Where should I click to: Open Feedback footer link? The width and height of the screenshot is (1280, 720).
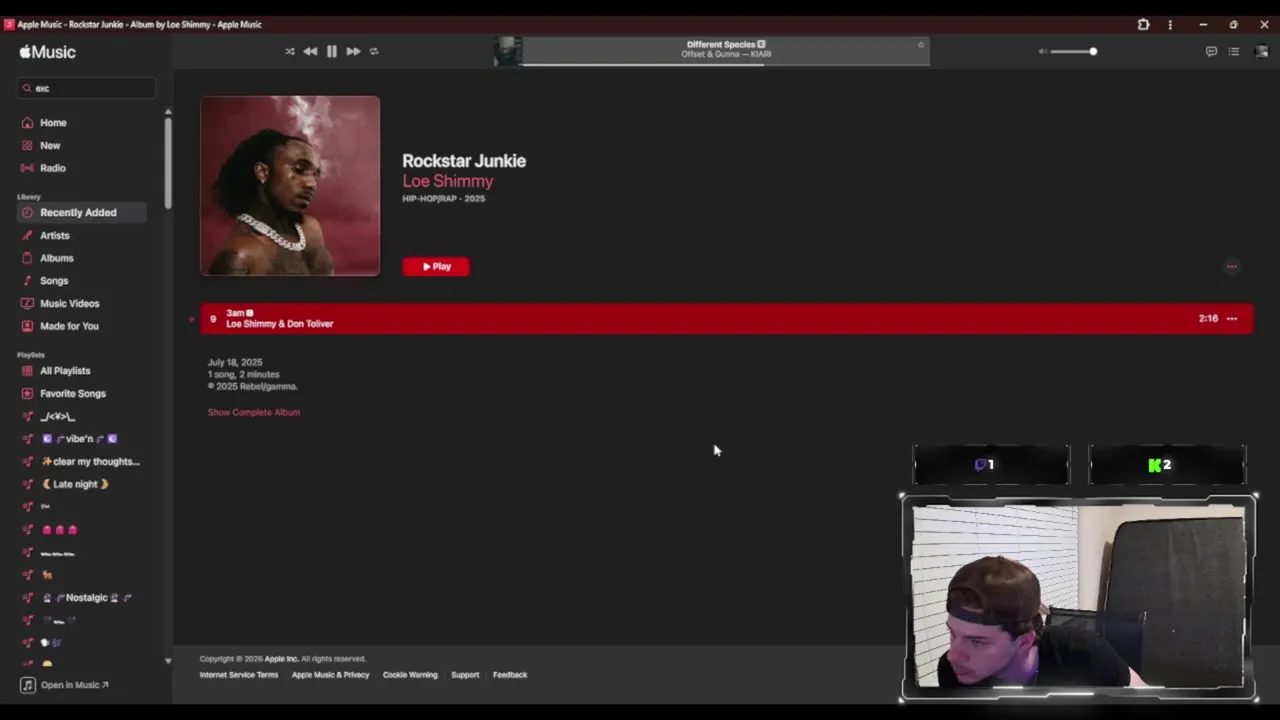pyautogui.click(x=510, y=675)
